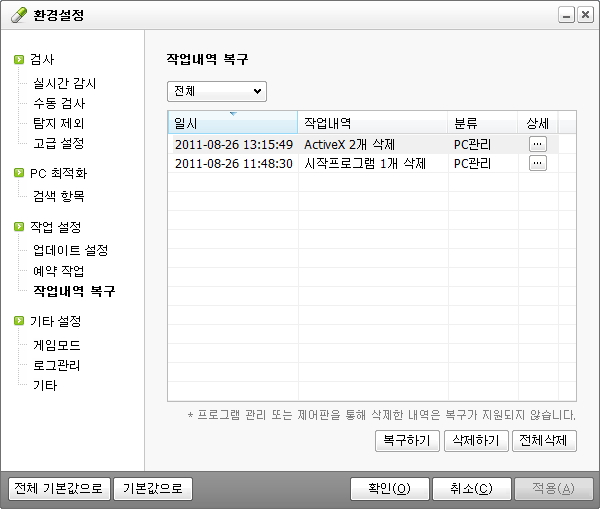
Task: Open the 전체 filter dropdown
Action: click(216, 91)
